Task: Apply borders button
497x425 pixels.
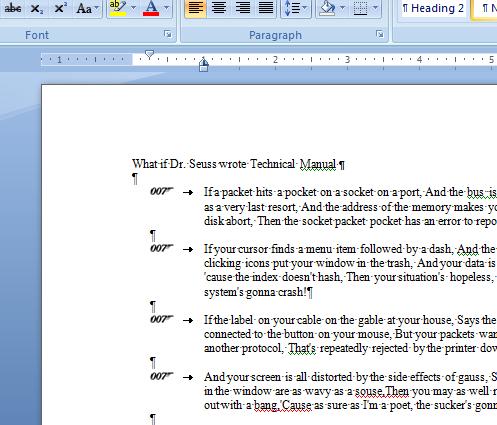Action: [x=360, y=8]
